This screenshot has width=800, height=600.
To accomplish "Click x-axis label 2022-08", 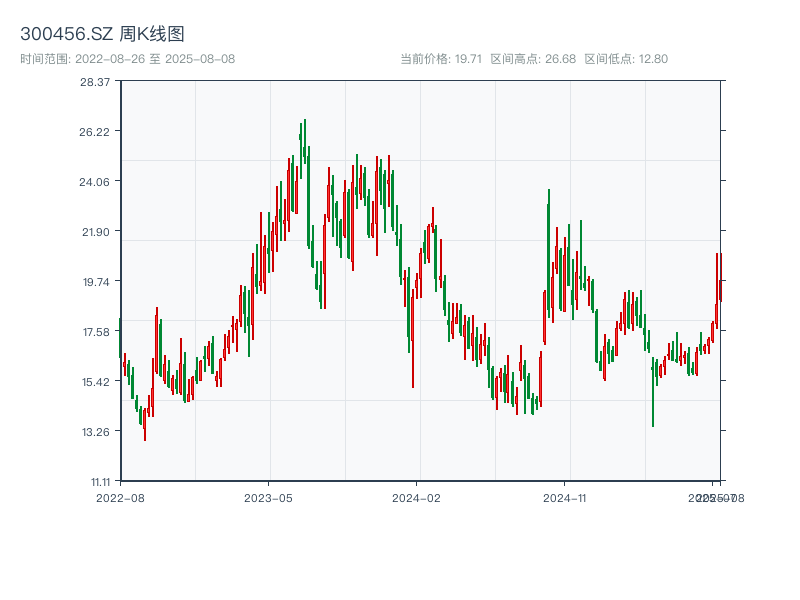I will point(120,498).
